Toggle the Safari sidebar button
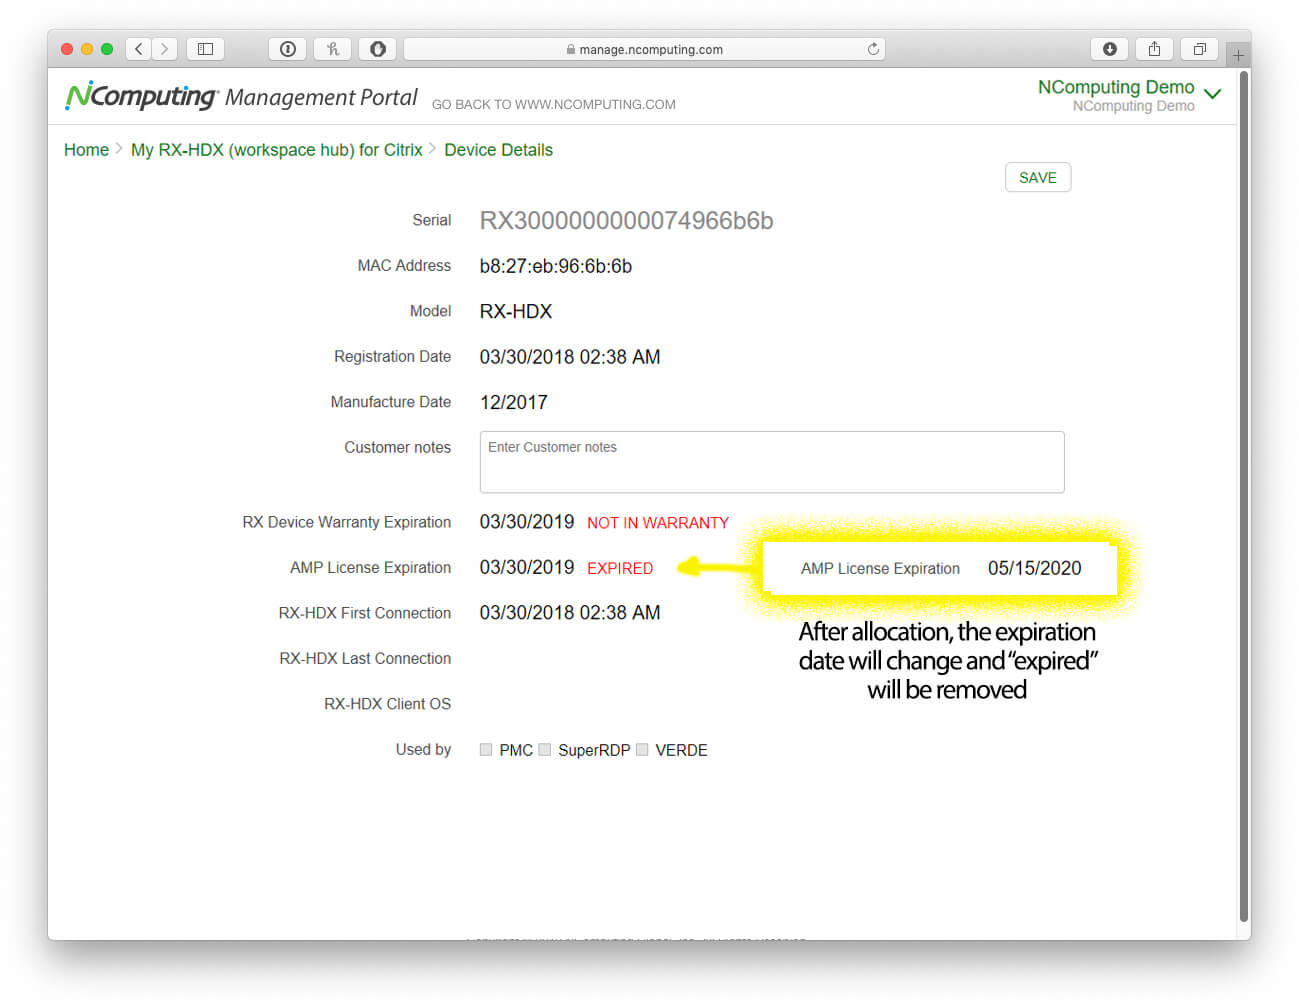Image resolution: width=1299 pixels, height=1006 pixels. pos(205,48)
